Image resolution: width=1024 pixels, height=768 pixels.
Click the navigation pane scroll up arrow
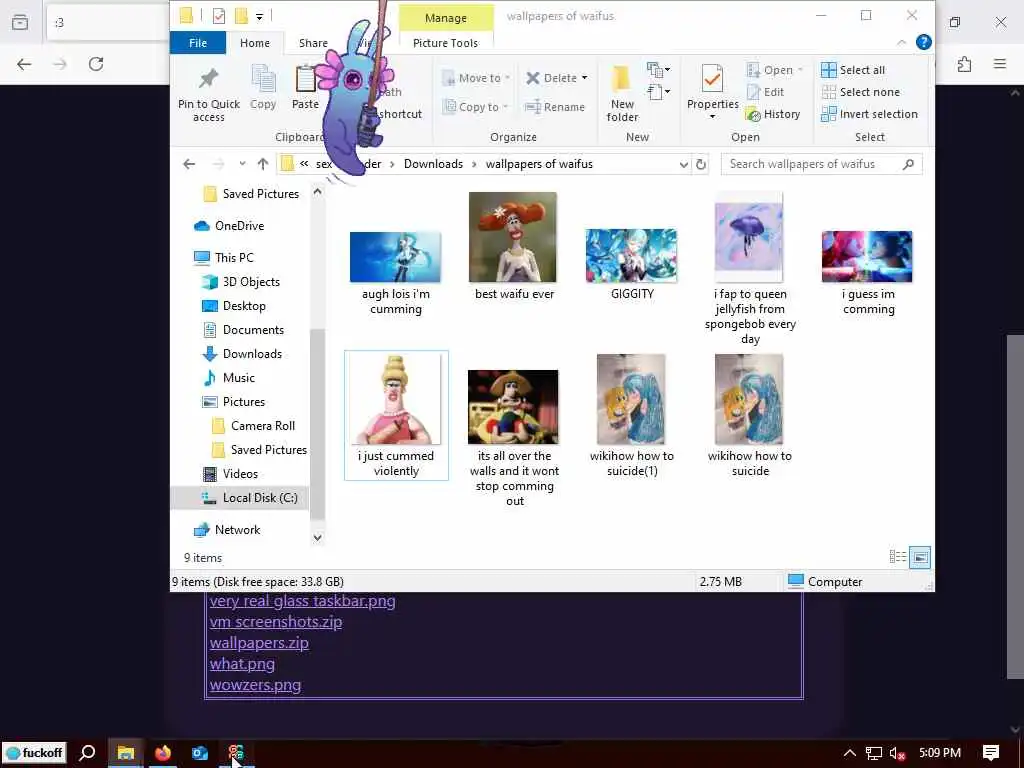[317, 191]
